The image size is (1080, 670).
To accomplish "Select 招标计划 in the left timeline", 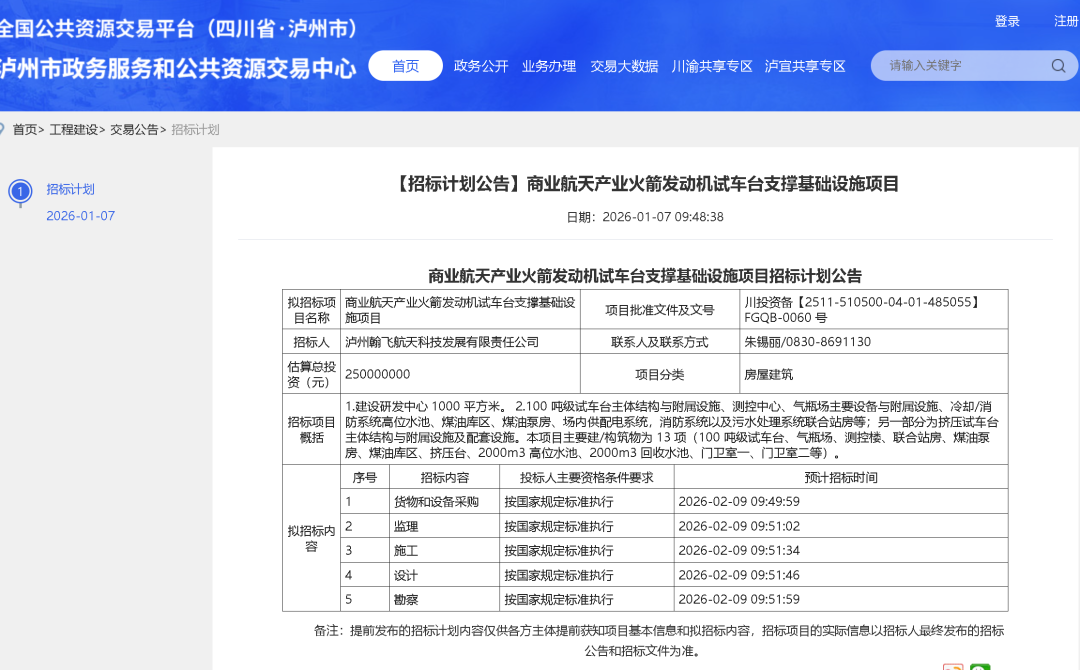I will (x=70, y=189).
